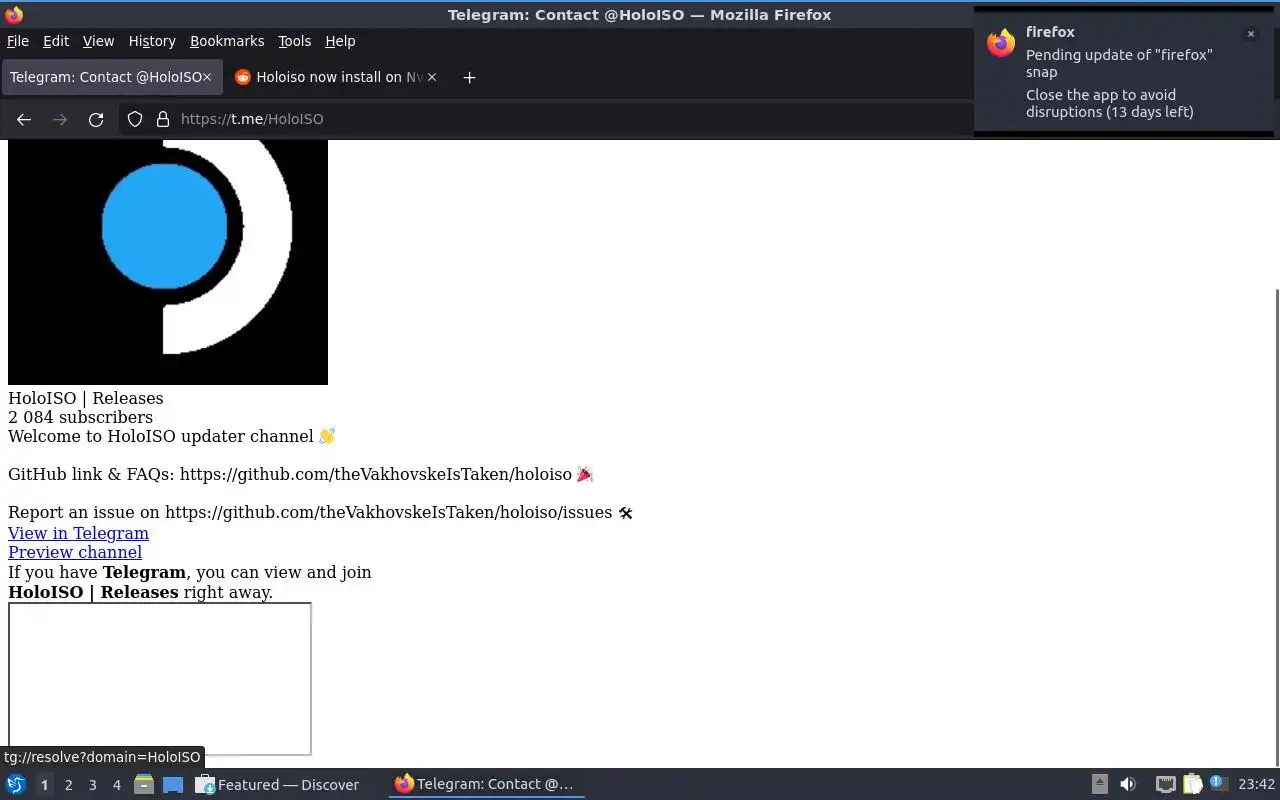Screen dimensions: 1280x800
Task: Click the clock showing 23:42
Action: 1256,784
